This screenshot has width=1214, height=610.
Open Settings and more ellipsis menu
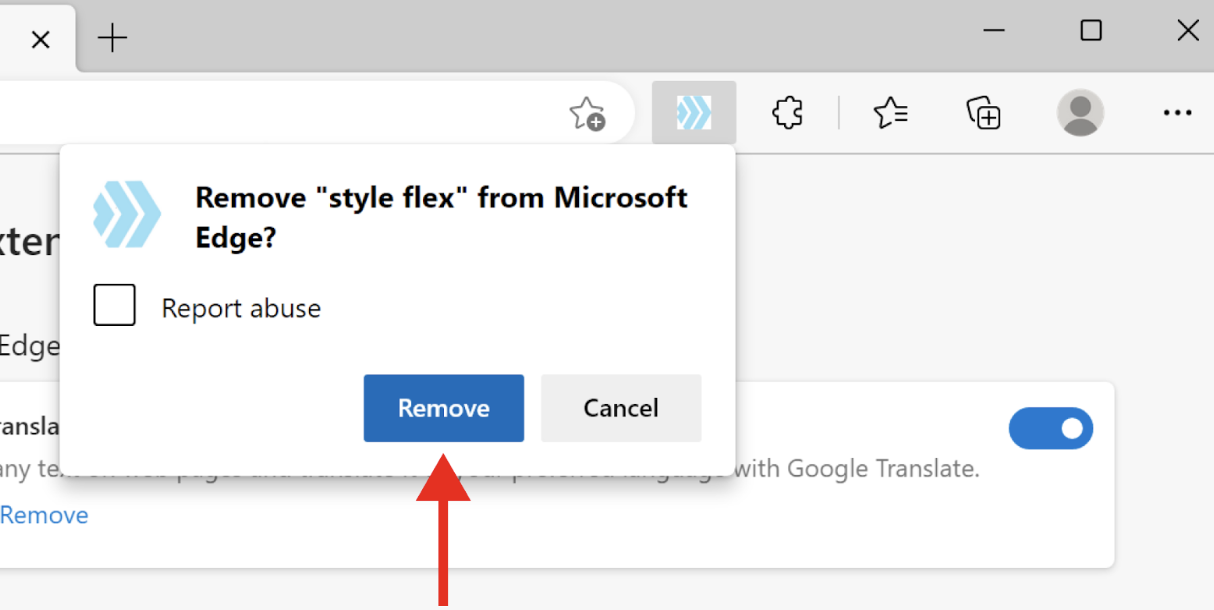[1177, 113]
